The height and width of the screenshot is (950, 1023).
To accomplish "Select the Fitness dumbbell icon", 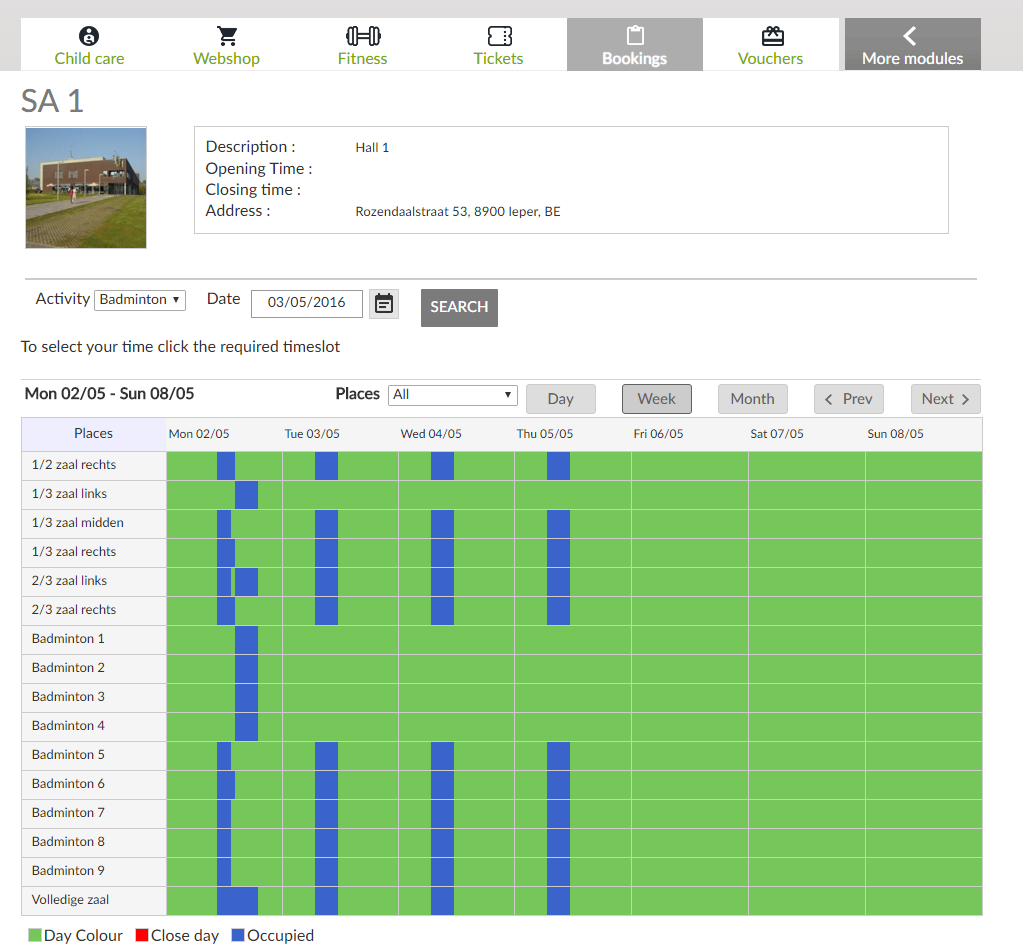I will [x=363, y=37].
